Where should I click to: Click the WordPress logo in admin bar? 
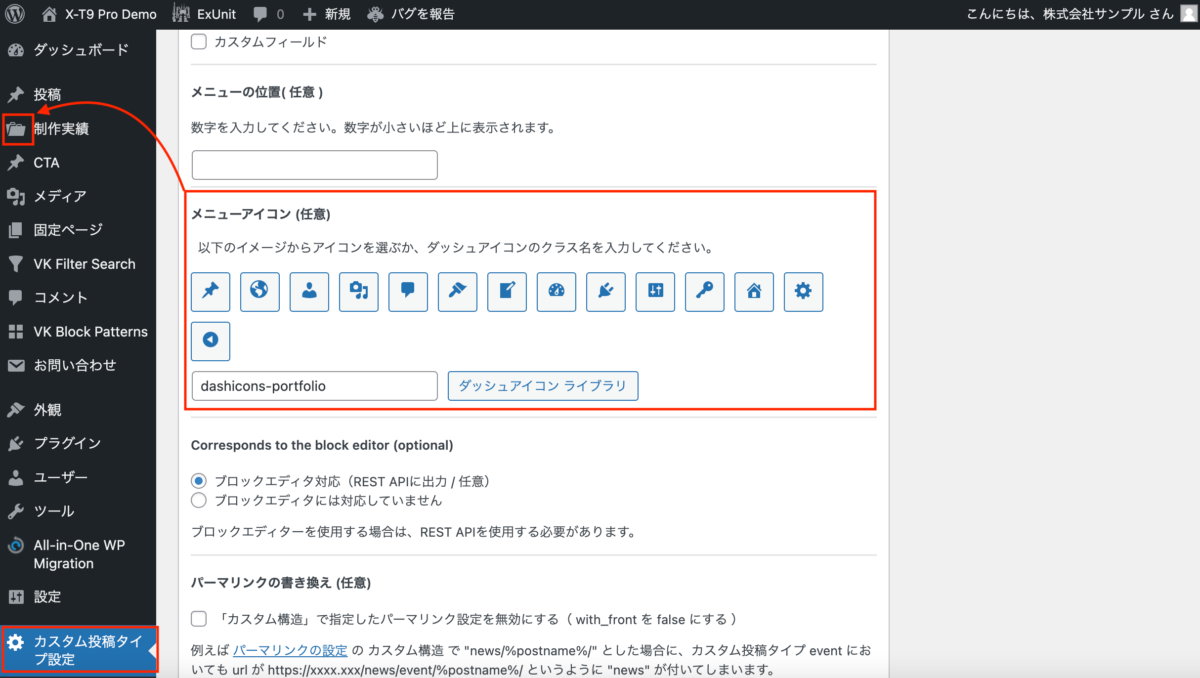[x=16, y=14]
